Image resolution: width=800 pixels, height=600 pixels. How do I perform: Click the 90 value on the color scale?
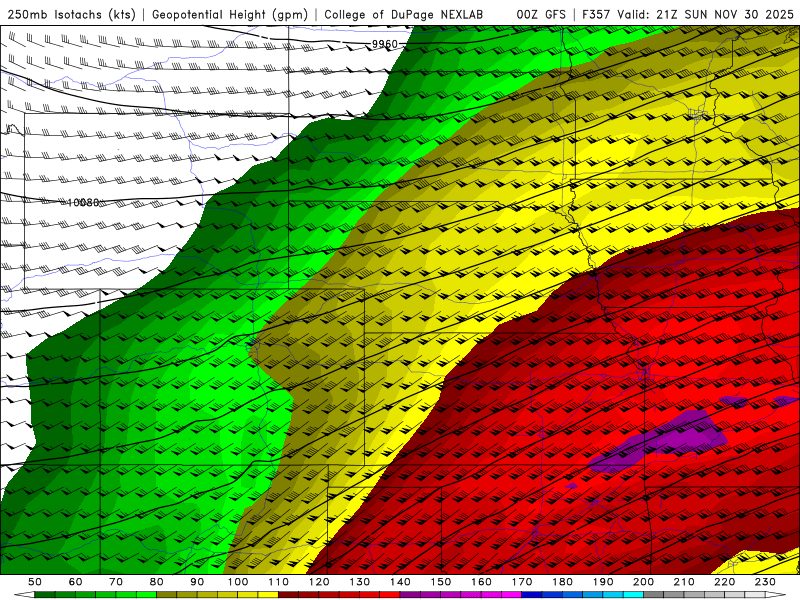coord(197,582)
